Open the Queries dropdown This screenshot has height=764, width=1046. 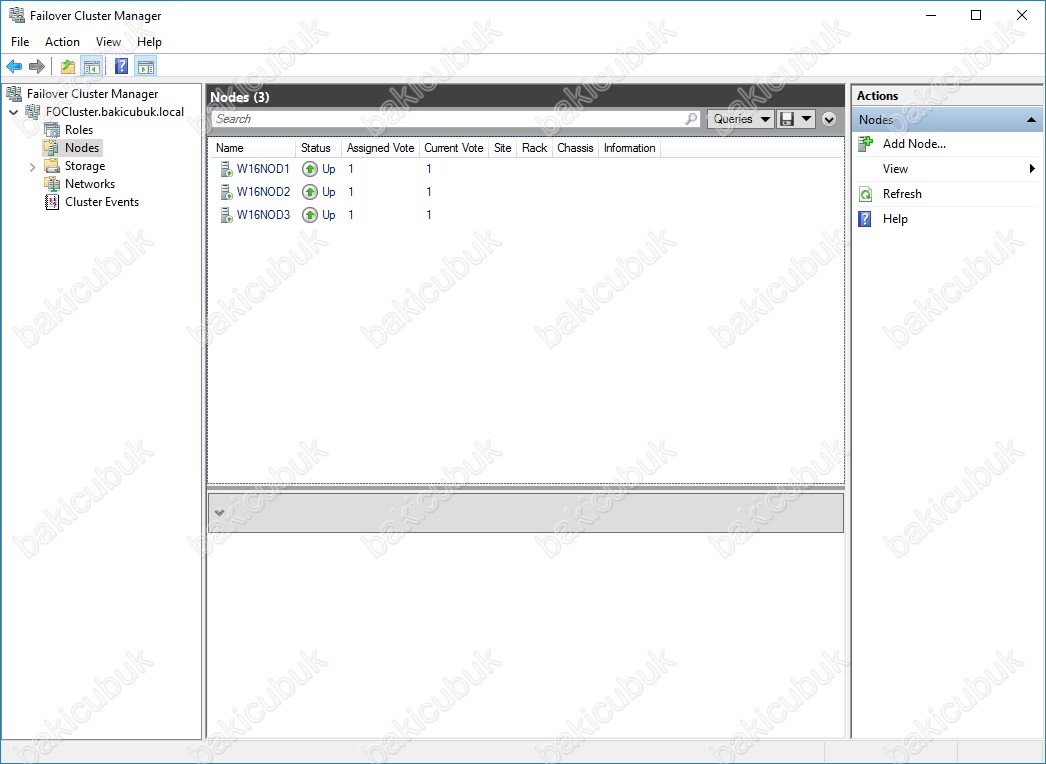click(x=740, y=119)
